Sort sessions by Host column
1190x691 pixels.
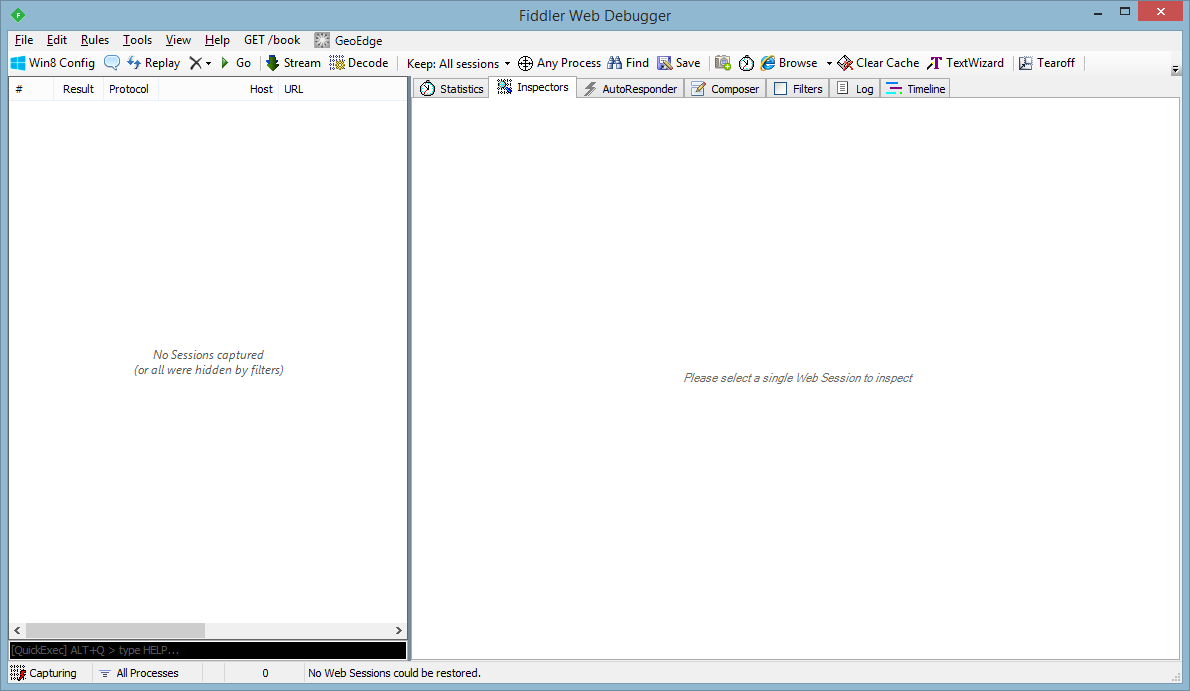(x=218, y=89)
